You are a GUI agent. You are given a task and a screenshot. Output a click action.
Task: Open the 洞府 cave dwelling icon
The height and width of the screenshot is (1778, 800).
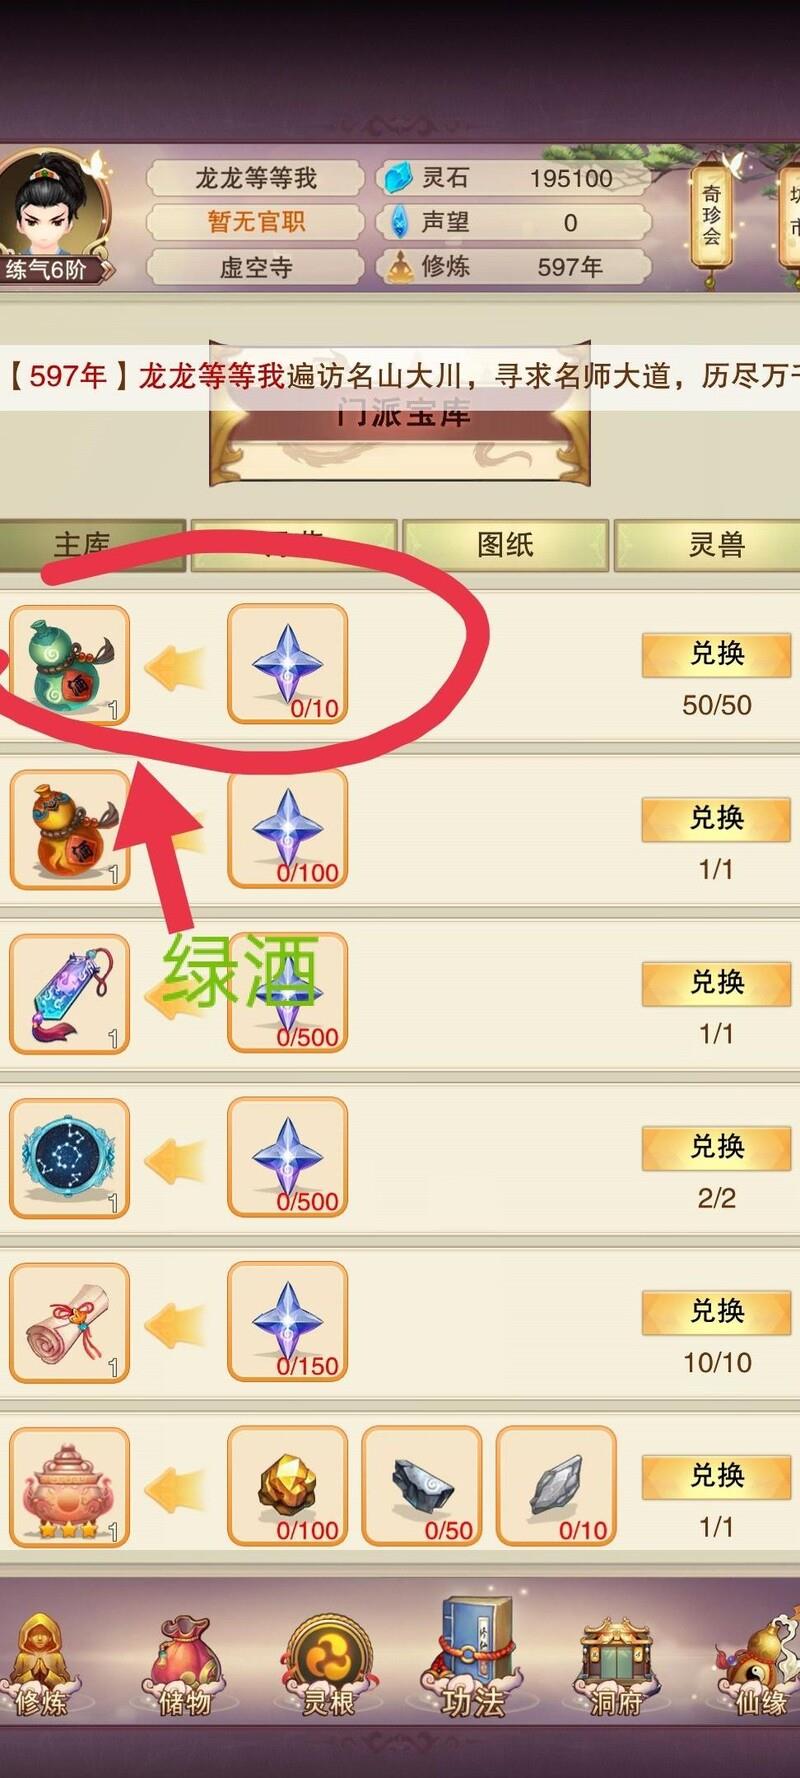click(x=616, y=1666)
